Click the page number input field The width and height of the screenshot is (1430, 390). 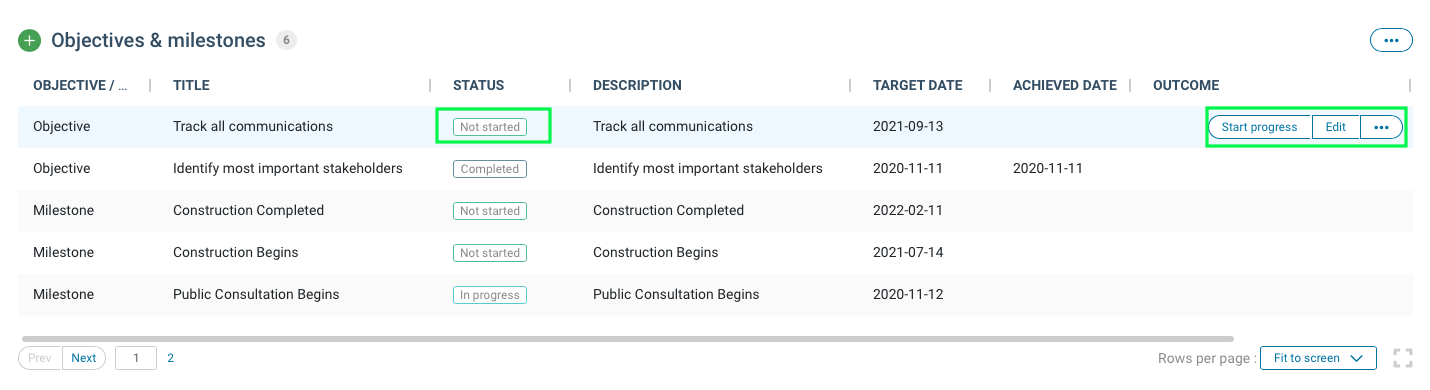(136, 358)
